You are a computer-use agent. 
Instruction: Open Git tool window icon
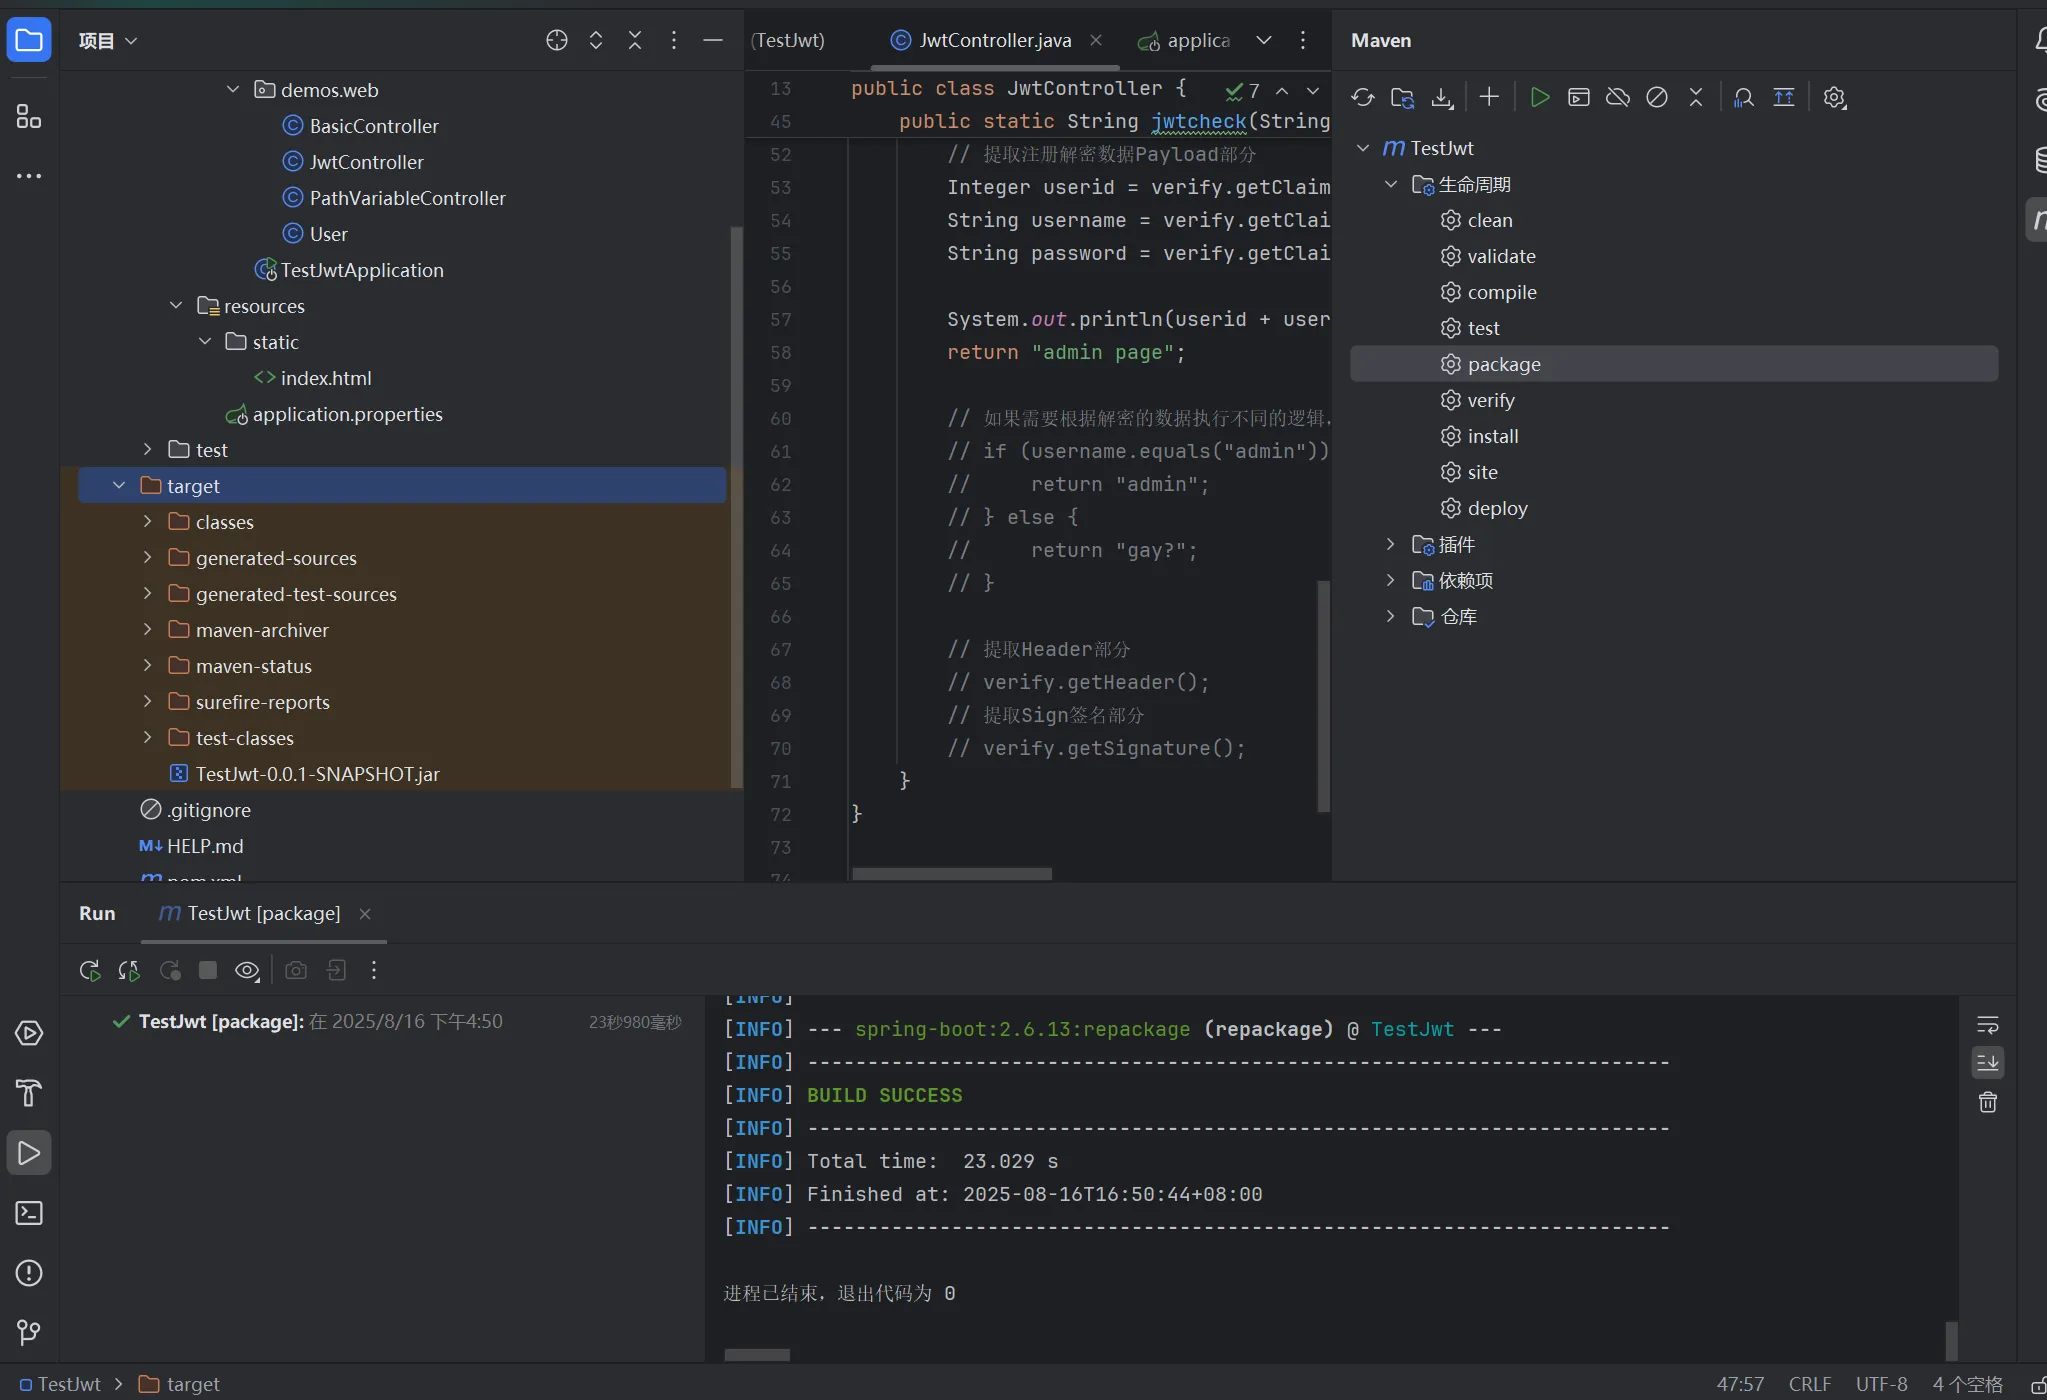coord(29,1332)
